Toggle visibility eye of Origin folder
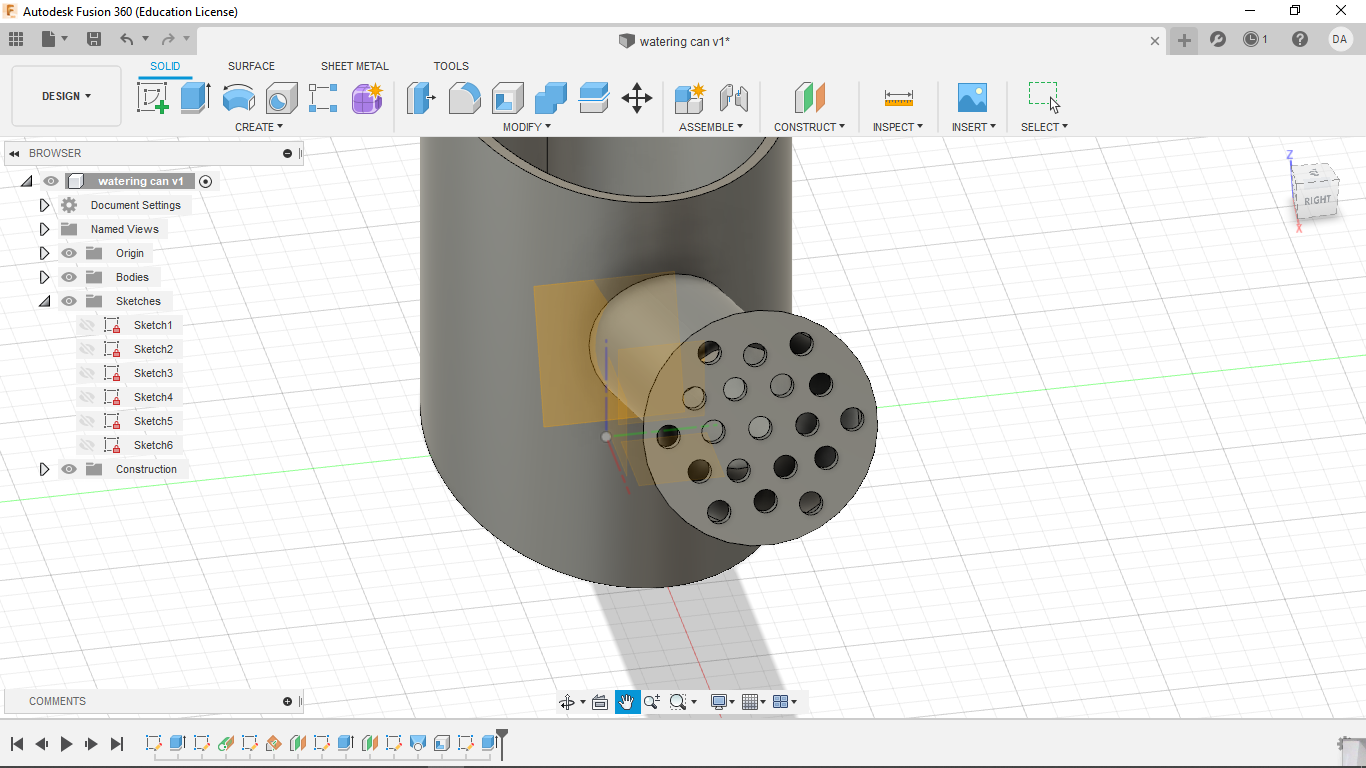This screenshot has width=1366, height=768. [69, 253]
